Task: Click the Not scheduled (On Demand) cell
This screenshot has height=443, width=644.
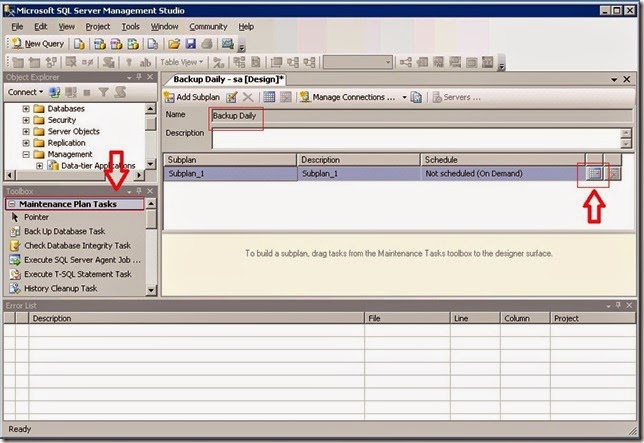Action: click(503, 174)
